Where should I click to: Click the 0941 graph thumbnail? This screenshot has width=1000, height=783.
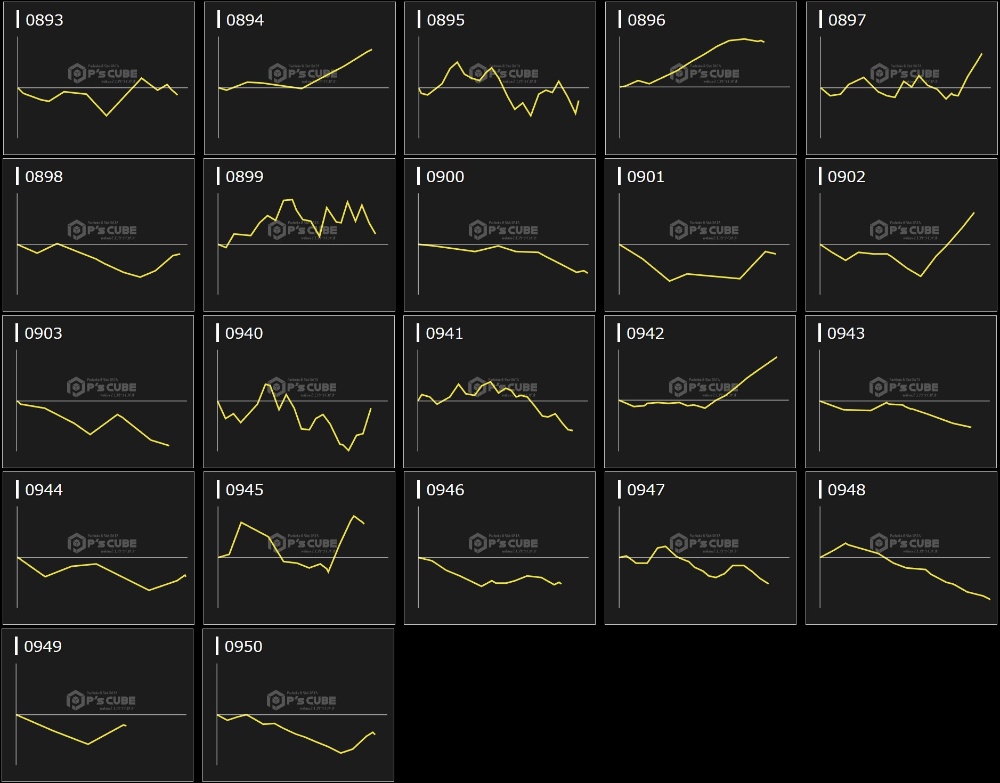point(499,392)
